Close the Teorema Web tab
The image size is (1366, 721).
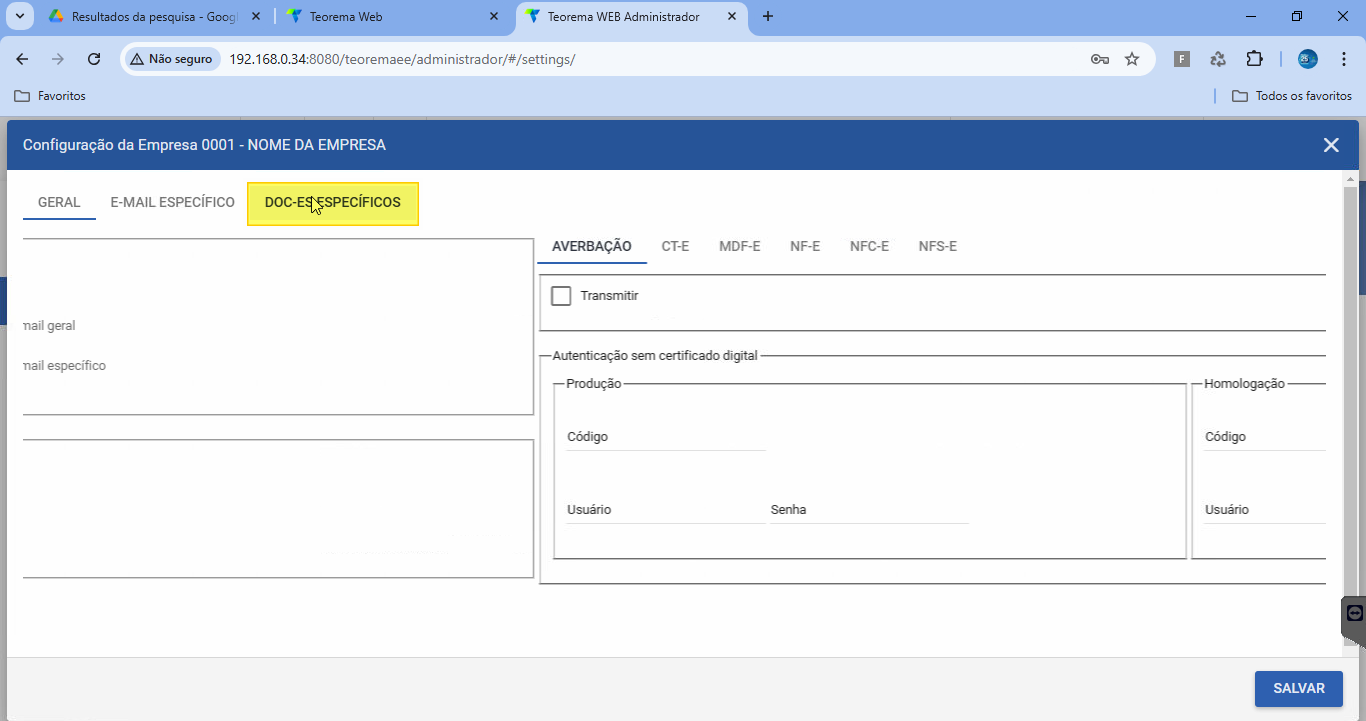(494, 17)
